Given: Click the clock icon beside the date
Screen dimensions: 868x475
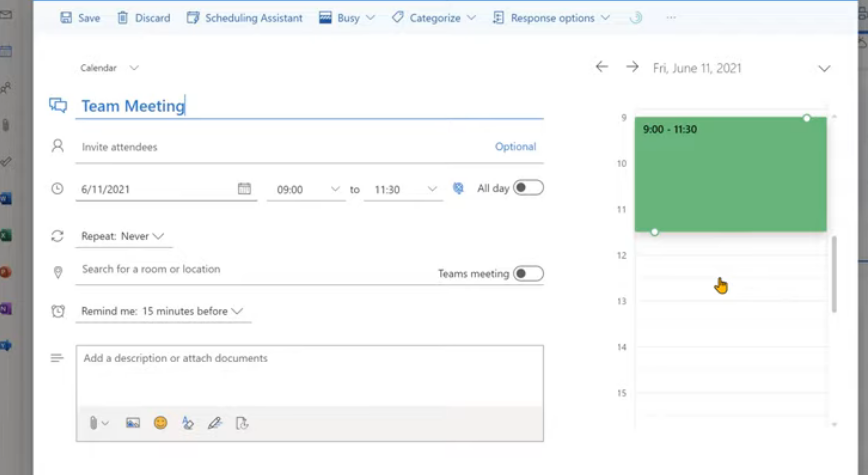Looking at the screenshot, I should tap(57, 188).
